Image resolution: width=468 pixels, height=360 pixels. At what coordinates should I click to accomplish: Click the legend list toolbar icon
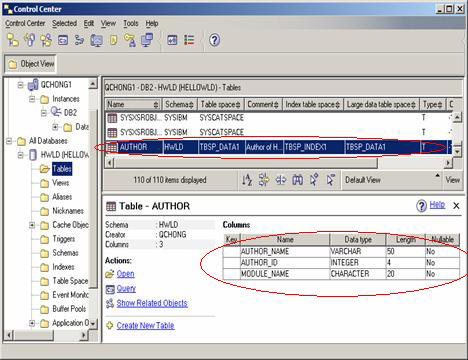click(189, 40)
